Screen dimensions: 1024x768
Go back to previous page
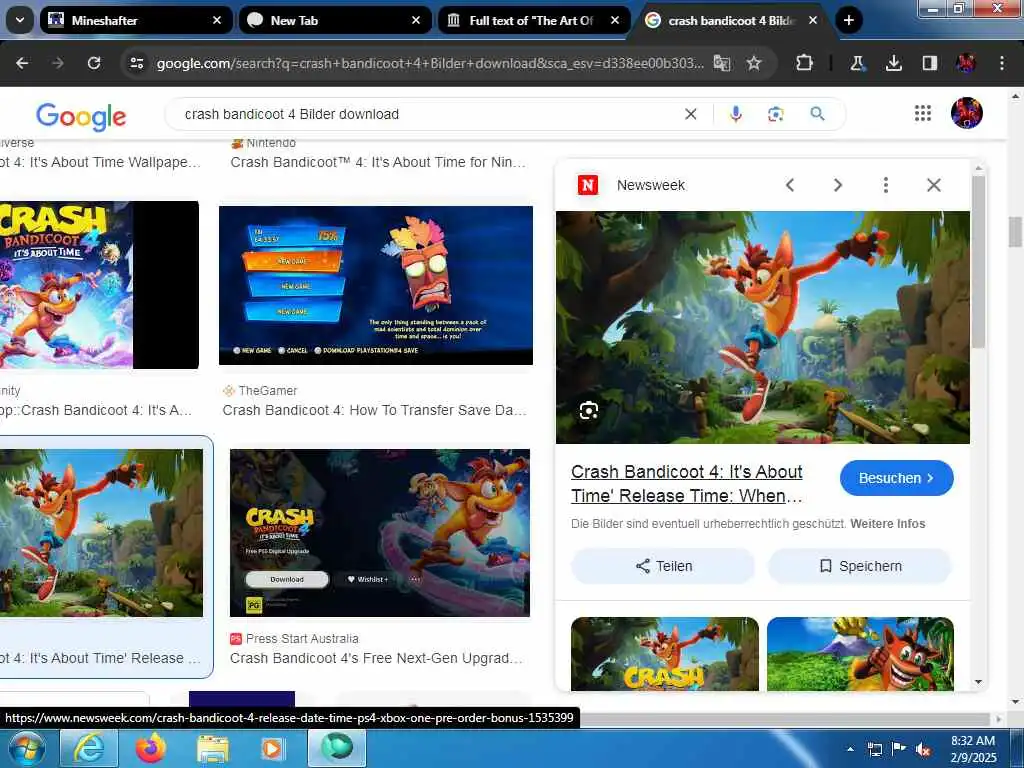22,63
